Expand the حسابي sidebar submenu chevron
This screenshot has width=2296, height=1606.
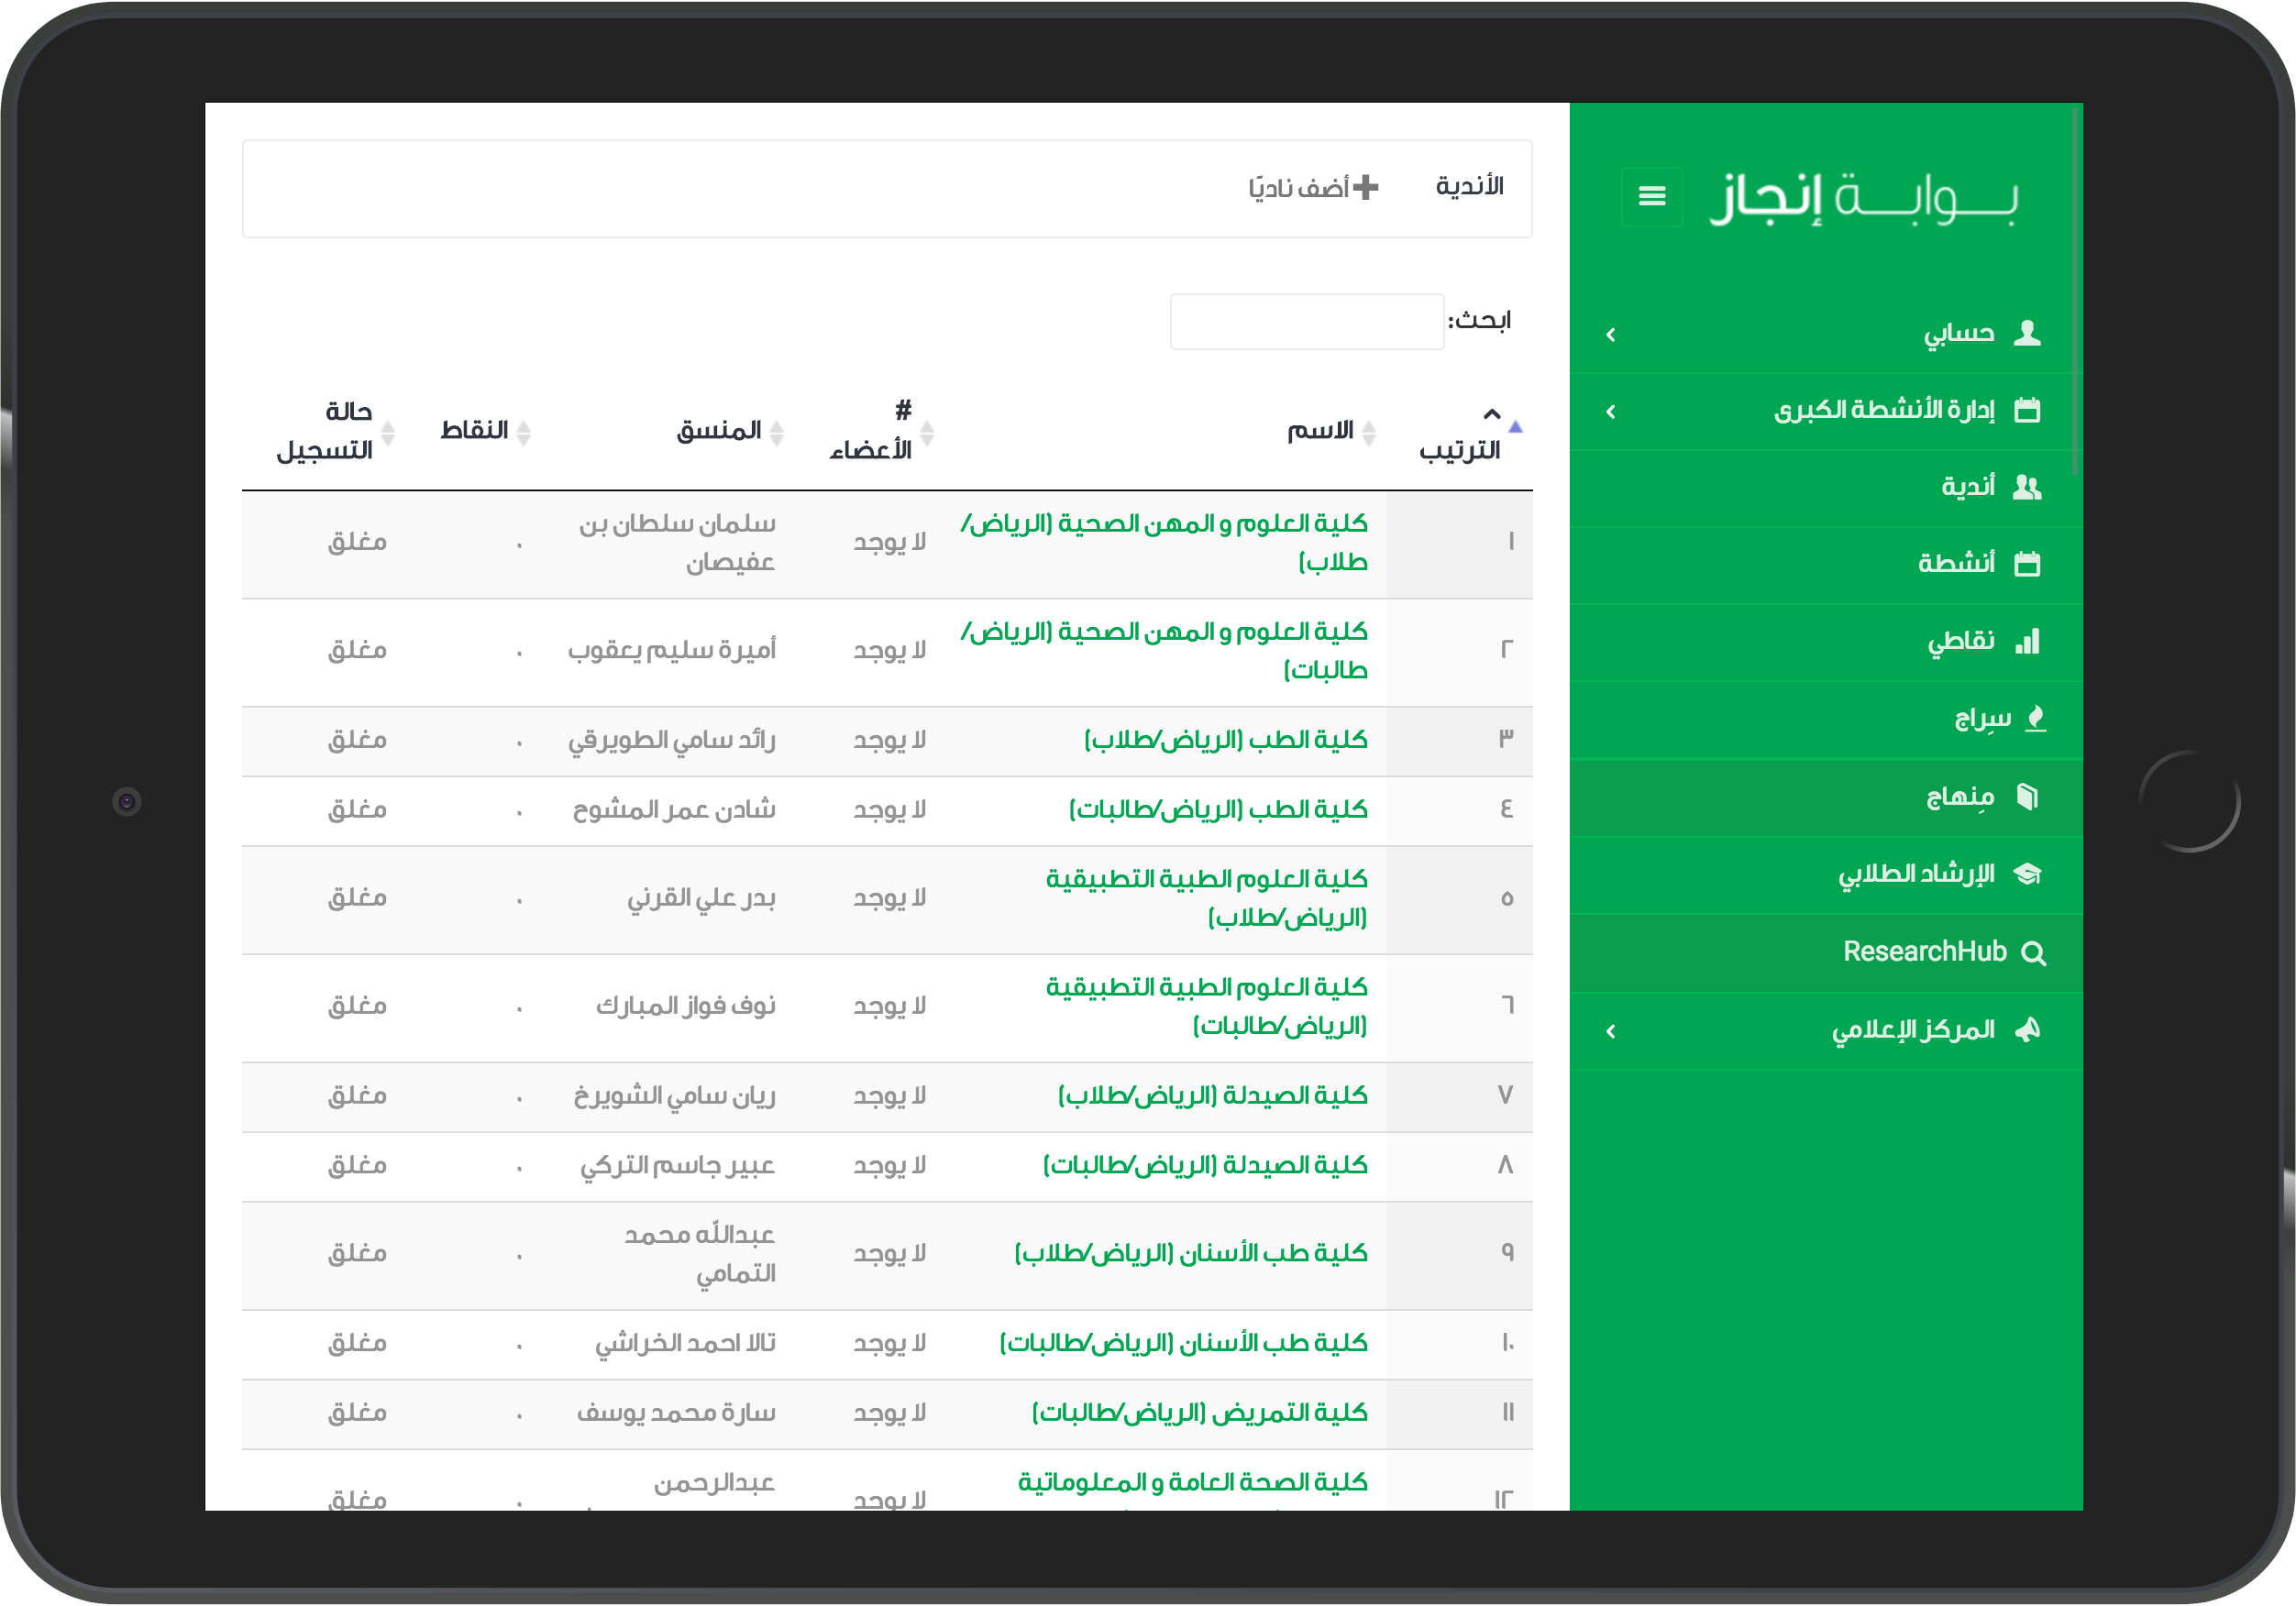(1610, 335)
